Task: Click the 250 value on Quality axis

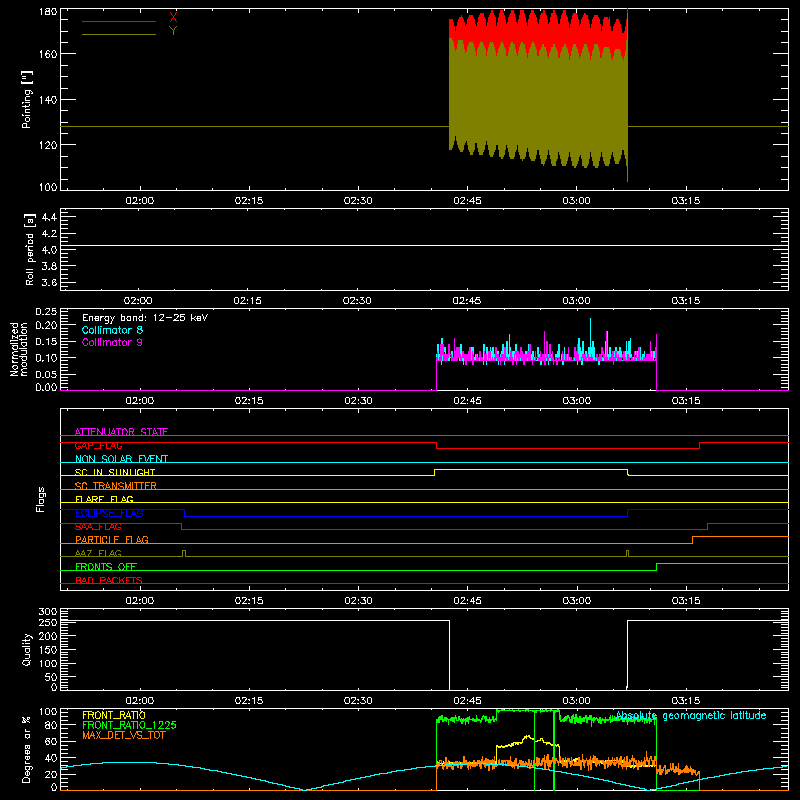Action: point(48,622)
